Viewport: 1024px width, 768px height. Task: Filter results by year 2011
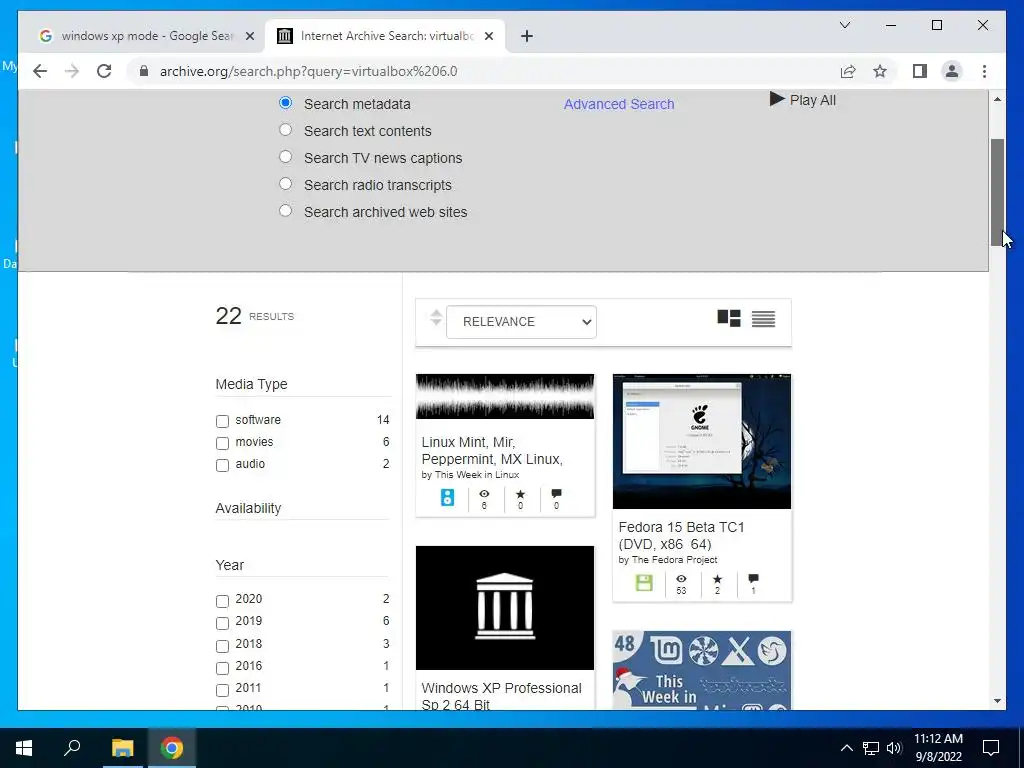223,690
